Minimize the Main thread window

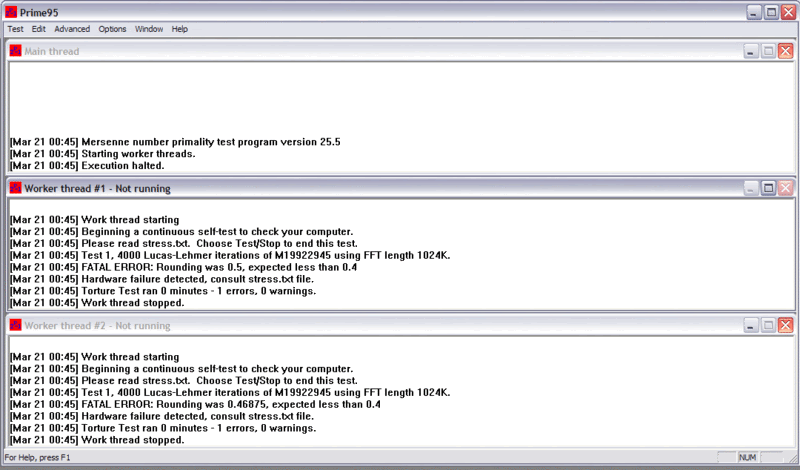750,51
